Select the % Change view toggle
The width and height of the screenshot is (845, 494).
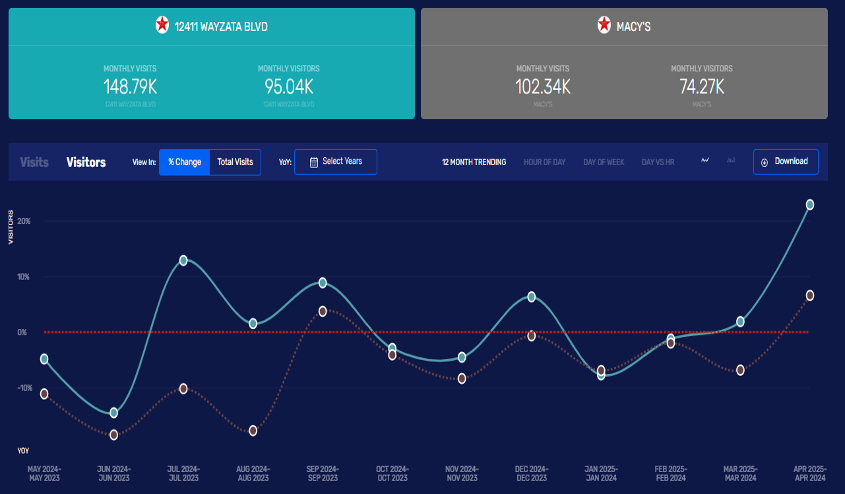point(184,162)
